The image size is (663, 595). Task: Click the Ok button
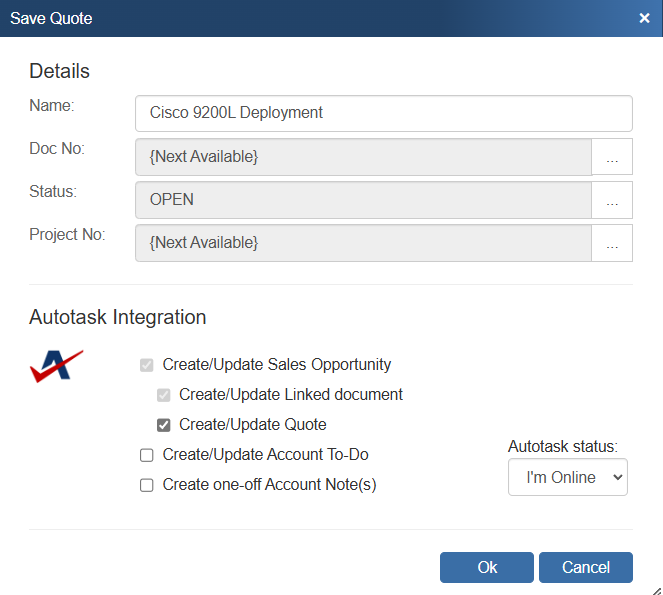click(487, 567)
